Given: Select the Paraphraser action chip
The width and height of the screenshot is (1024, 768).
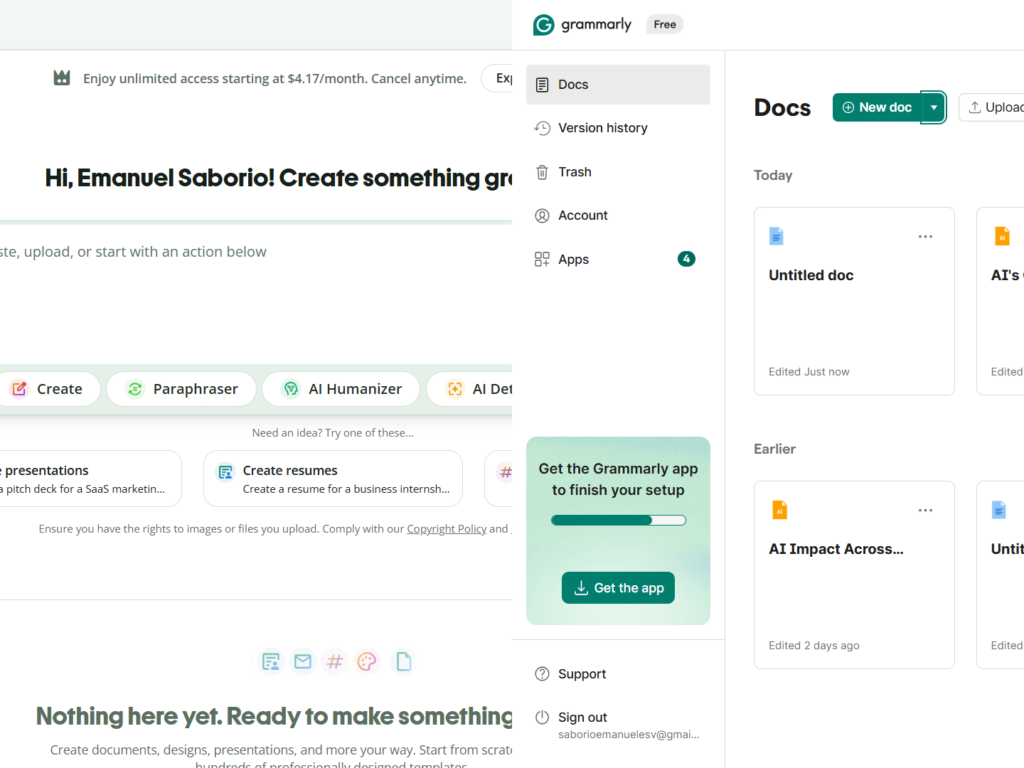Looking at the screenshot, I should coord(182,389).
